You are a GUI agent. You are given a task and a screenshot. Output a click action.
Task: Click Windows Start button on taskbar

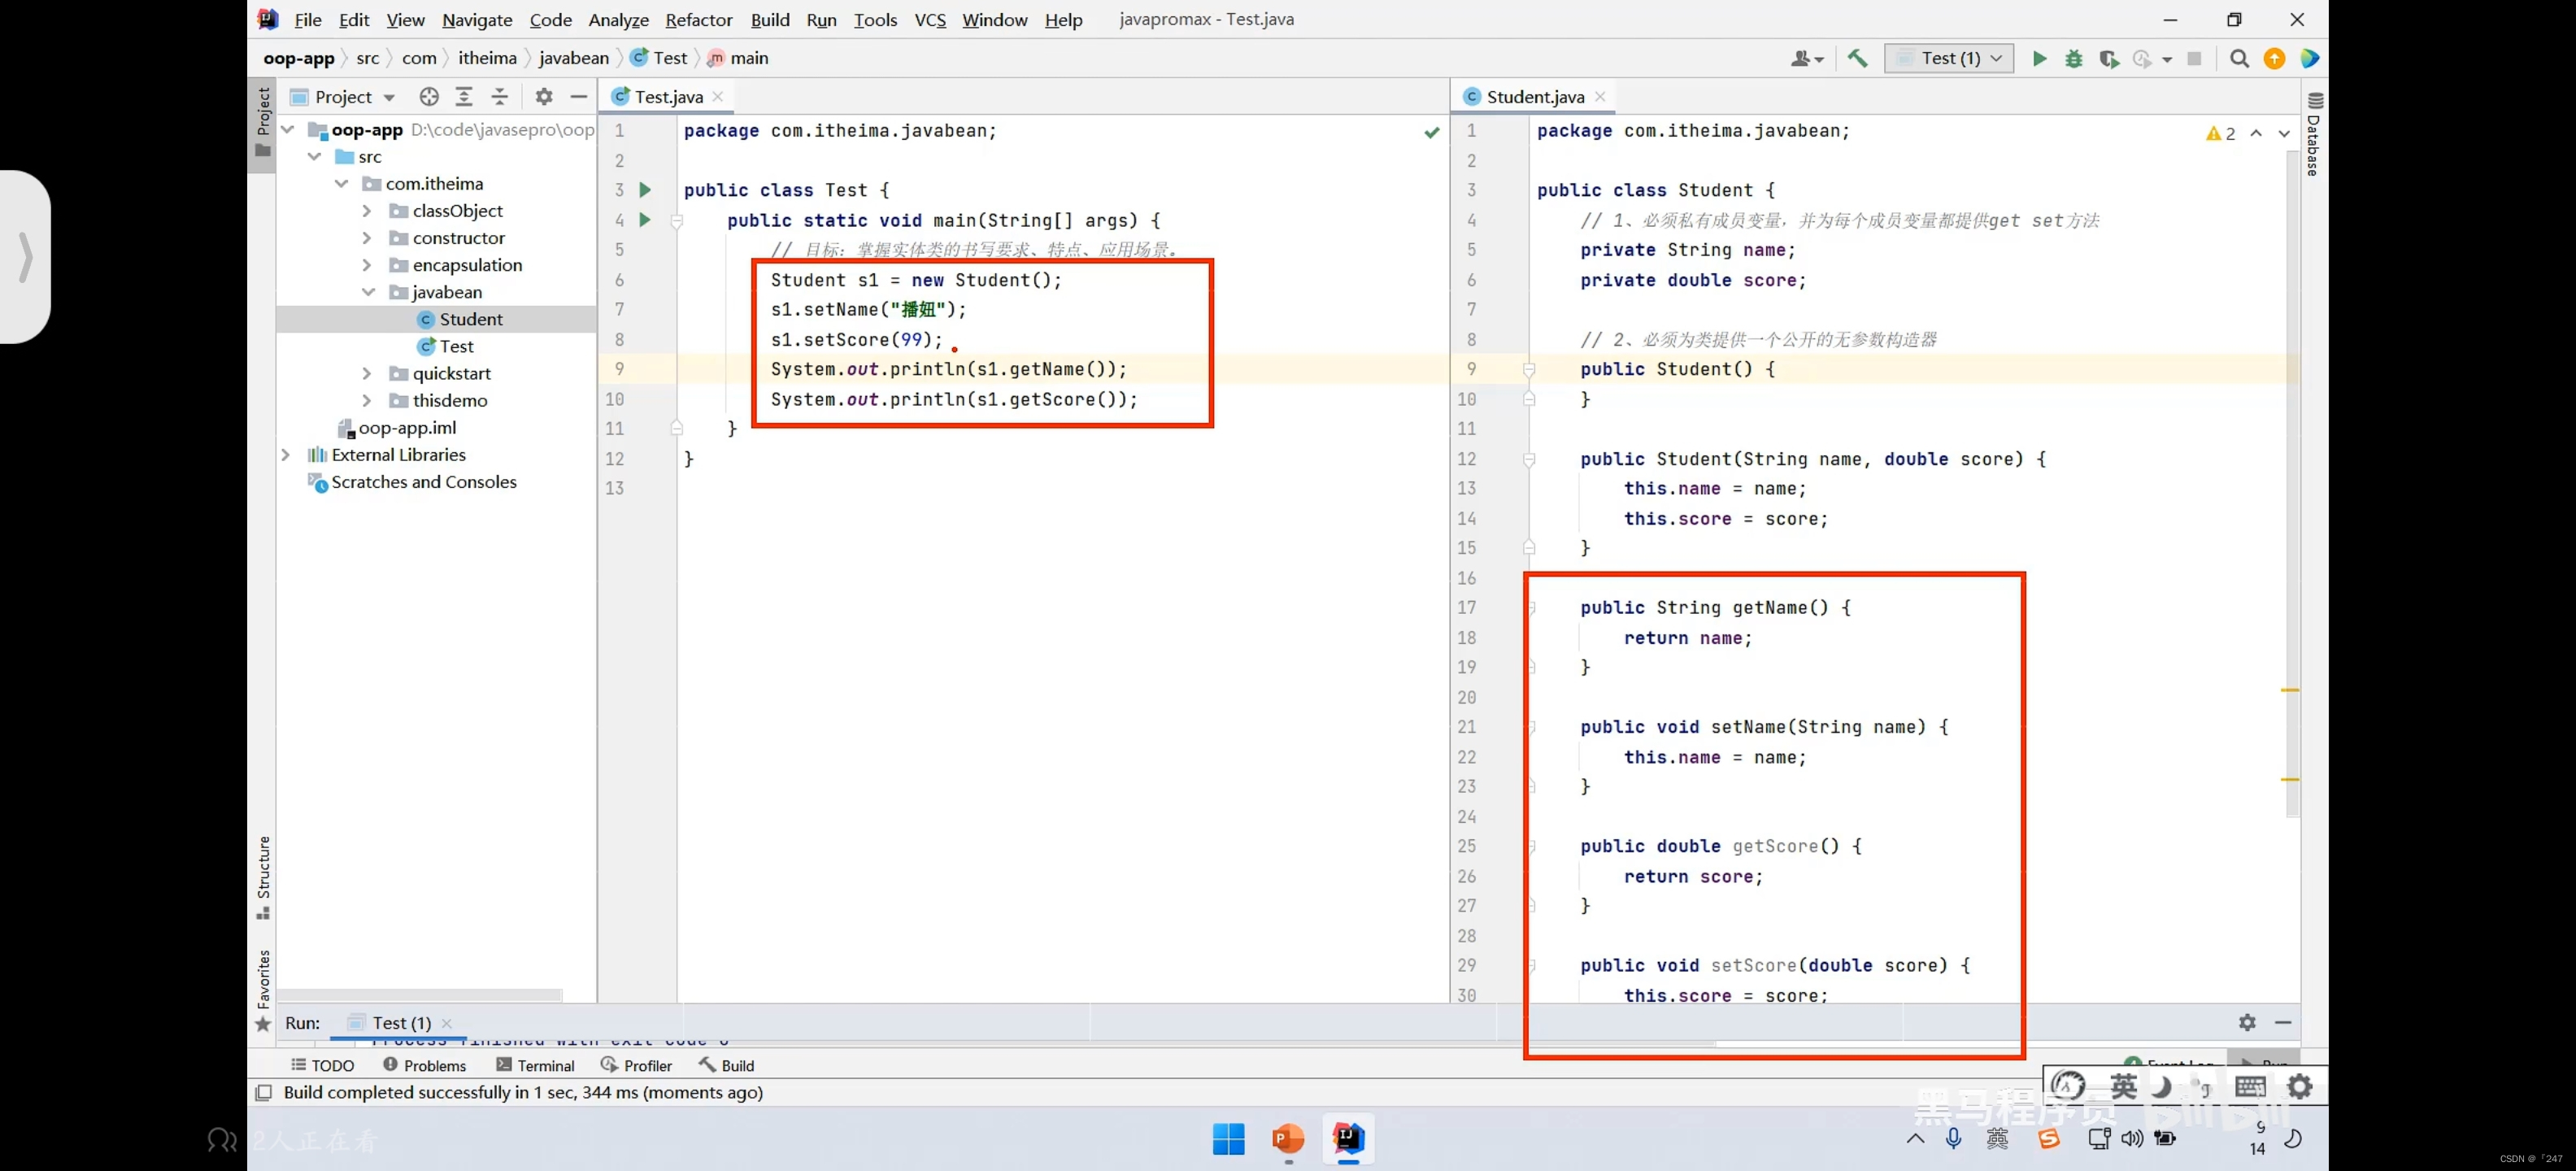click(1228, 1138)
